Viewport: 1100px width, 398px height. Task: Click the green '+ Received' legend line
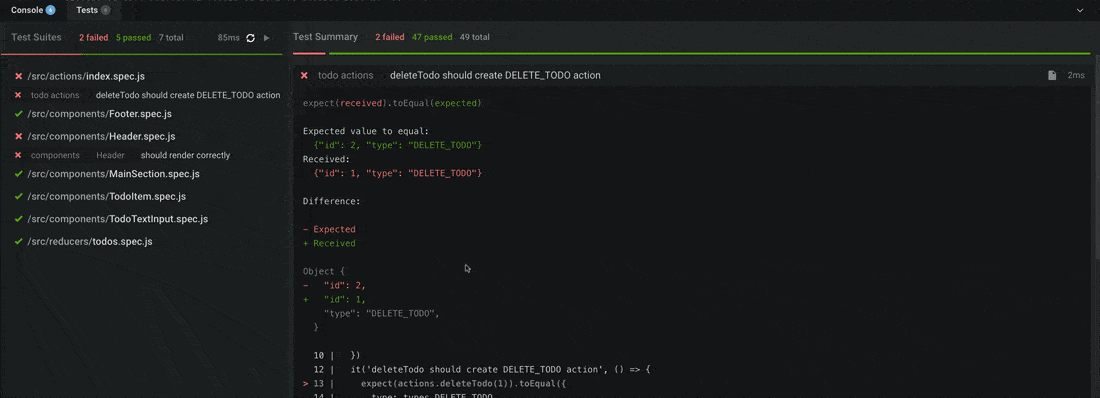point(329,244)
